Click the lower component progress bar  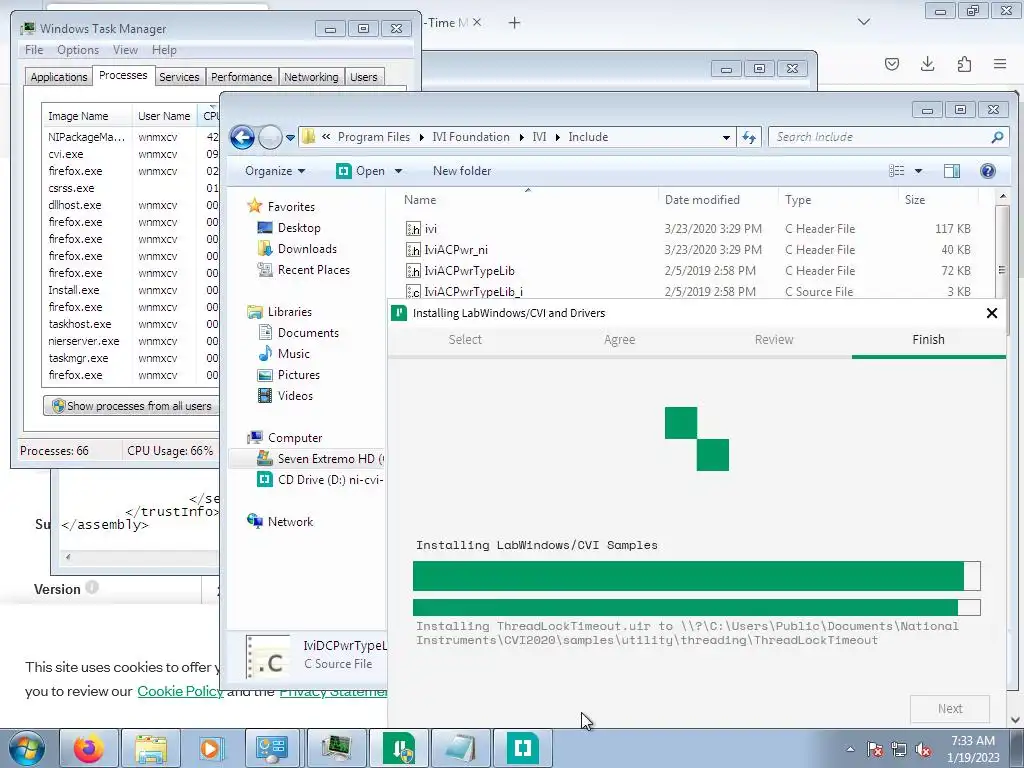(696, 607)
